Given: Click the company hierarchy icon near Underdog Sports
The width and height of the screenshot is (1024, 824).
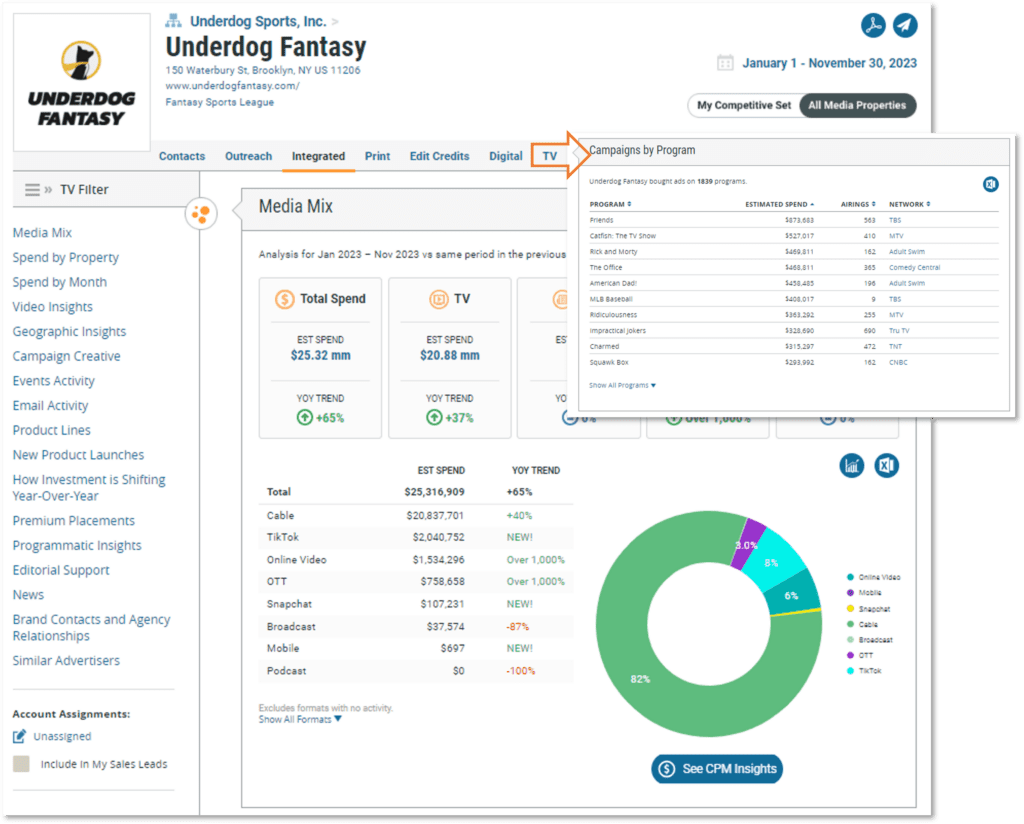Looking at the screenshot, I should [173, 21].
